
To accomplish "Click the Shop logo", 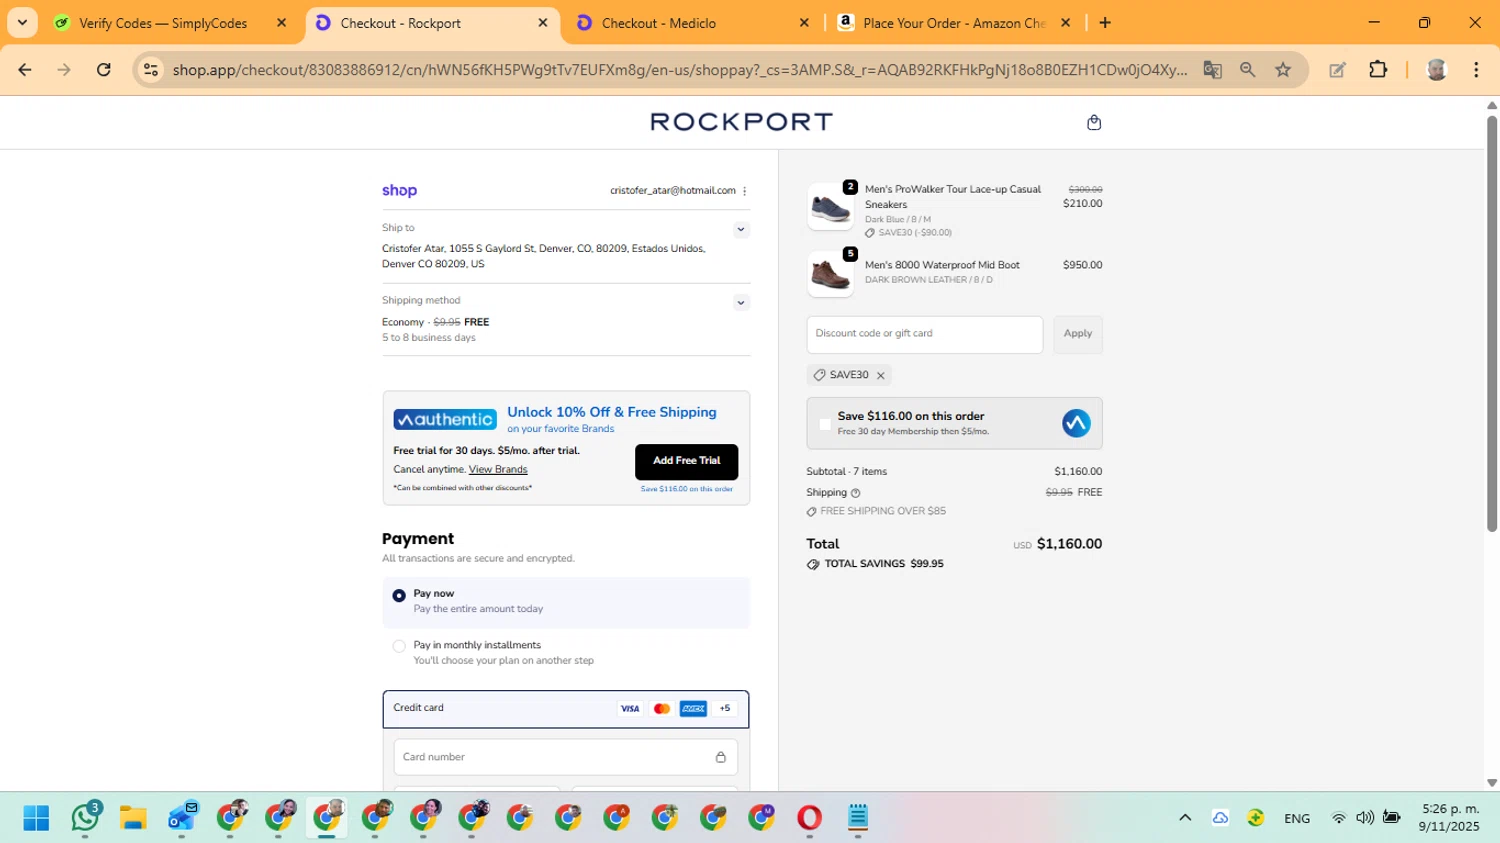I will (399, 191).
